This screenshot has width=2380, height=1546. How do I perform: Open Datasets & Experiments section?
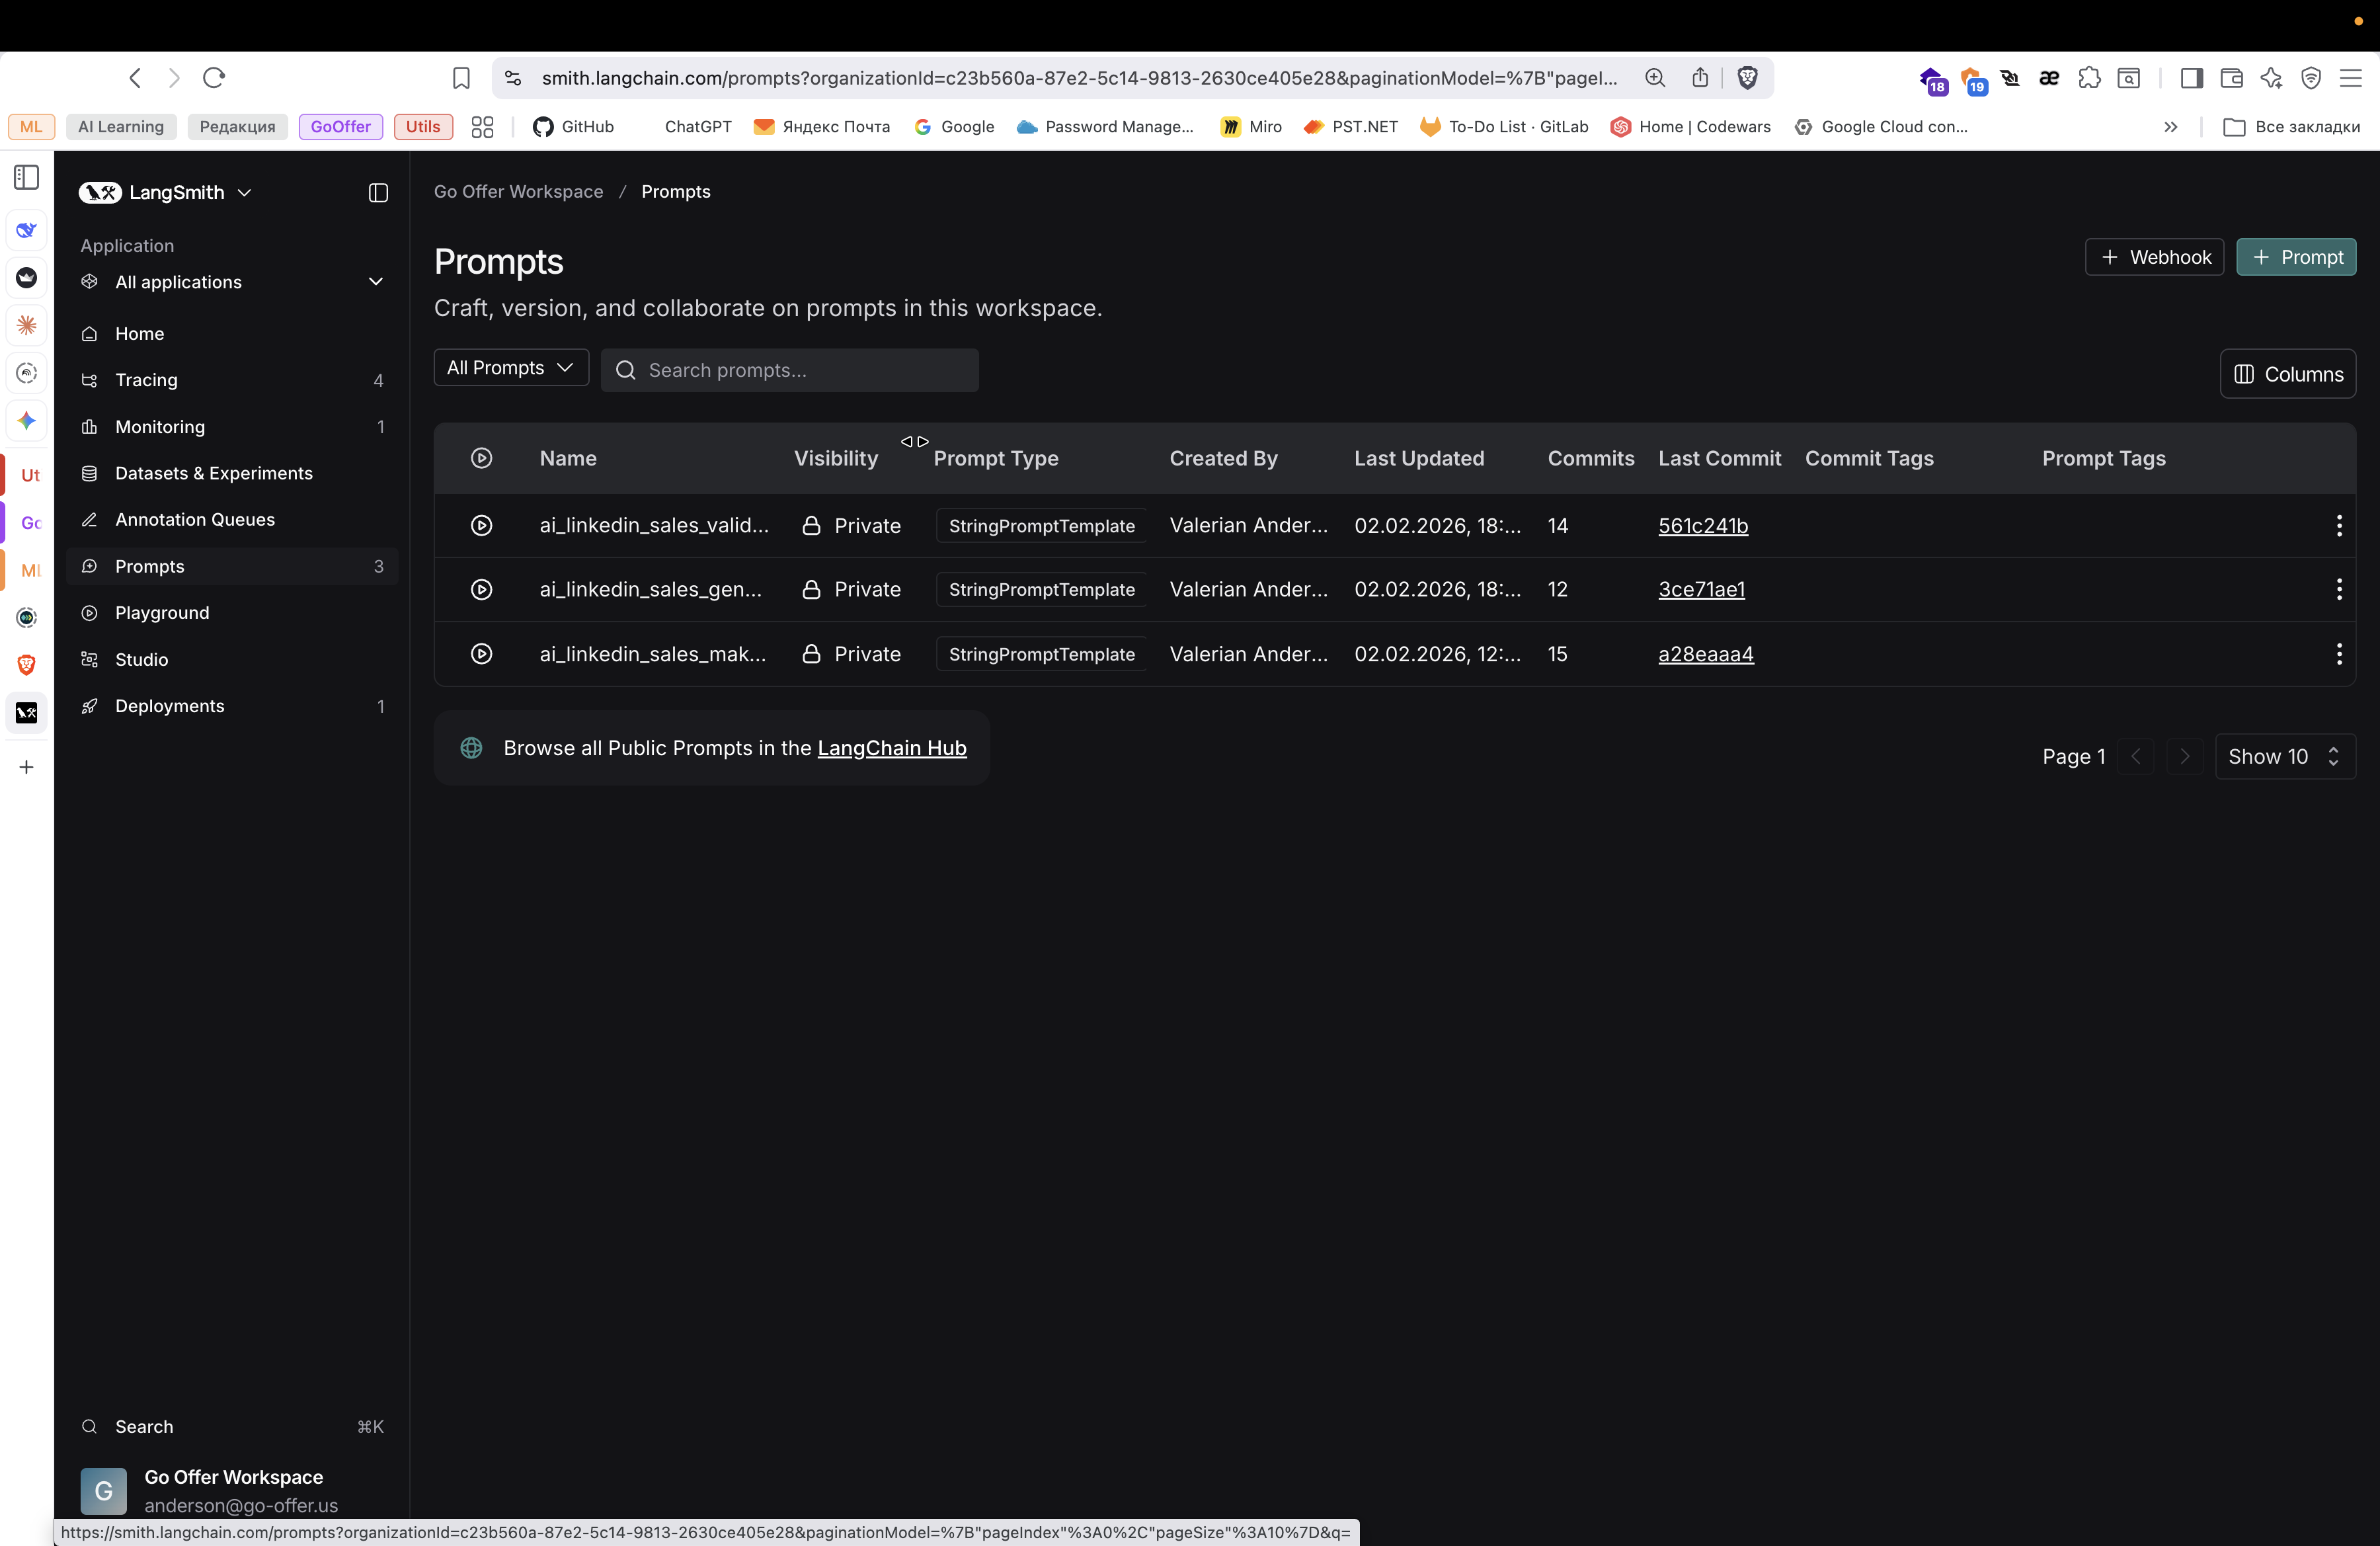point(213,473)
